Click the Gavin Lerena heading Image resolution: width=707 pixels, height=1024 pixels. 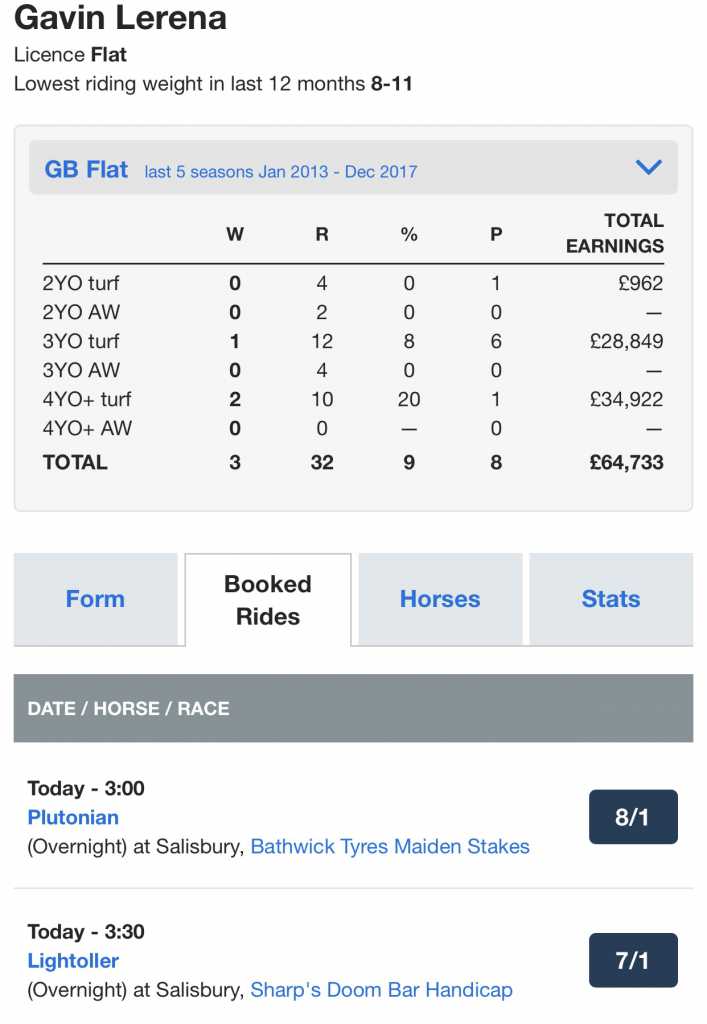(x=120, y=18)
